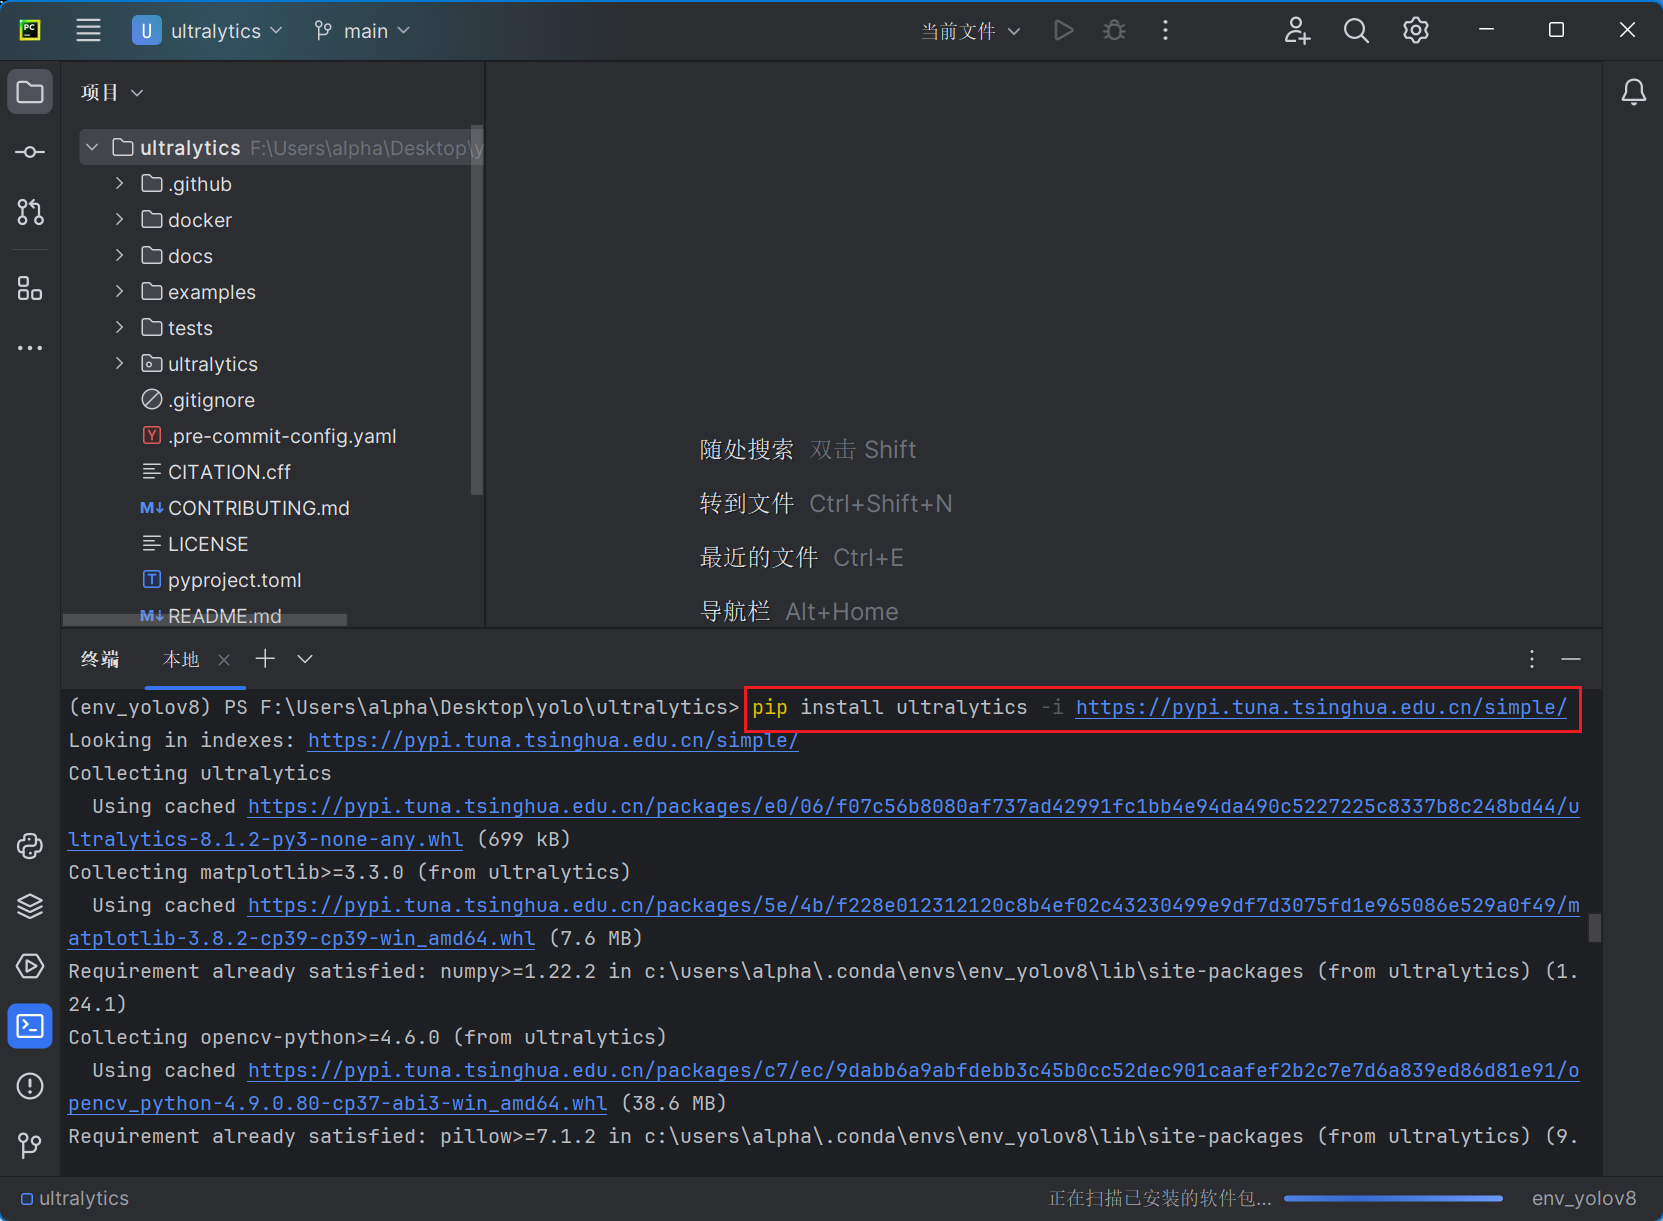This screenshot has width=1663, height=1221.
Task: Click the package scanning progress bar
Action: 1393,1198
